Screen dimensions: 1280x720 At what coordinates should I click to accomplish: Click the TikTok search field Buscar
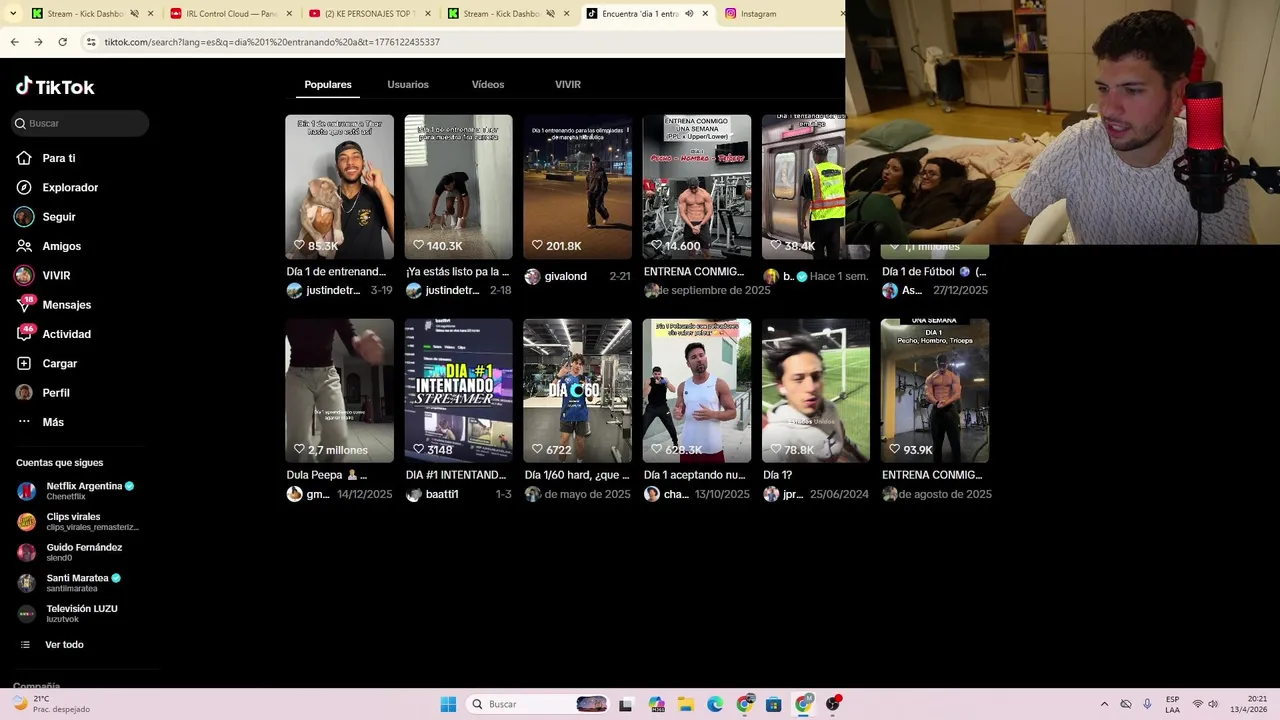click(80, 123)
